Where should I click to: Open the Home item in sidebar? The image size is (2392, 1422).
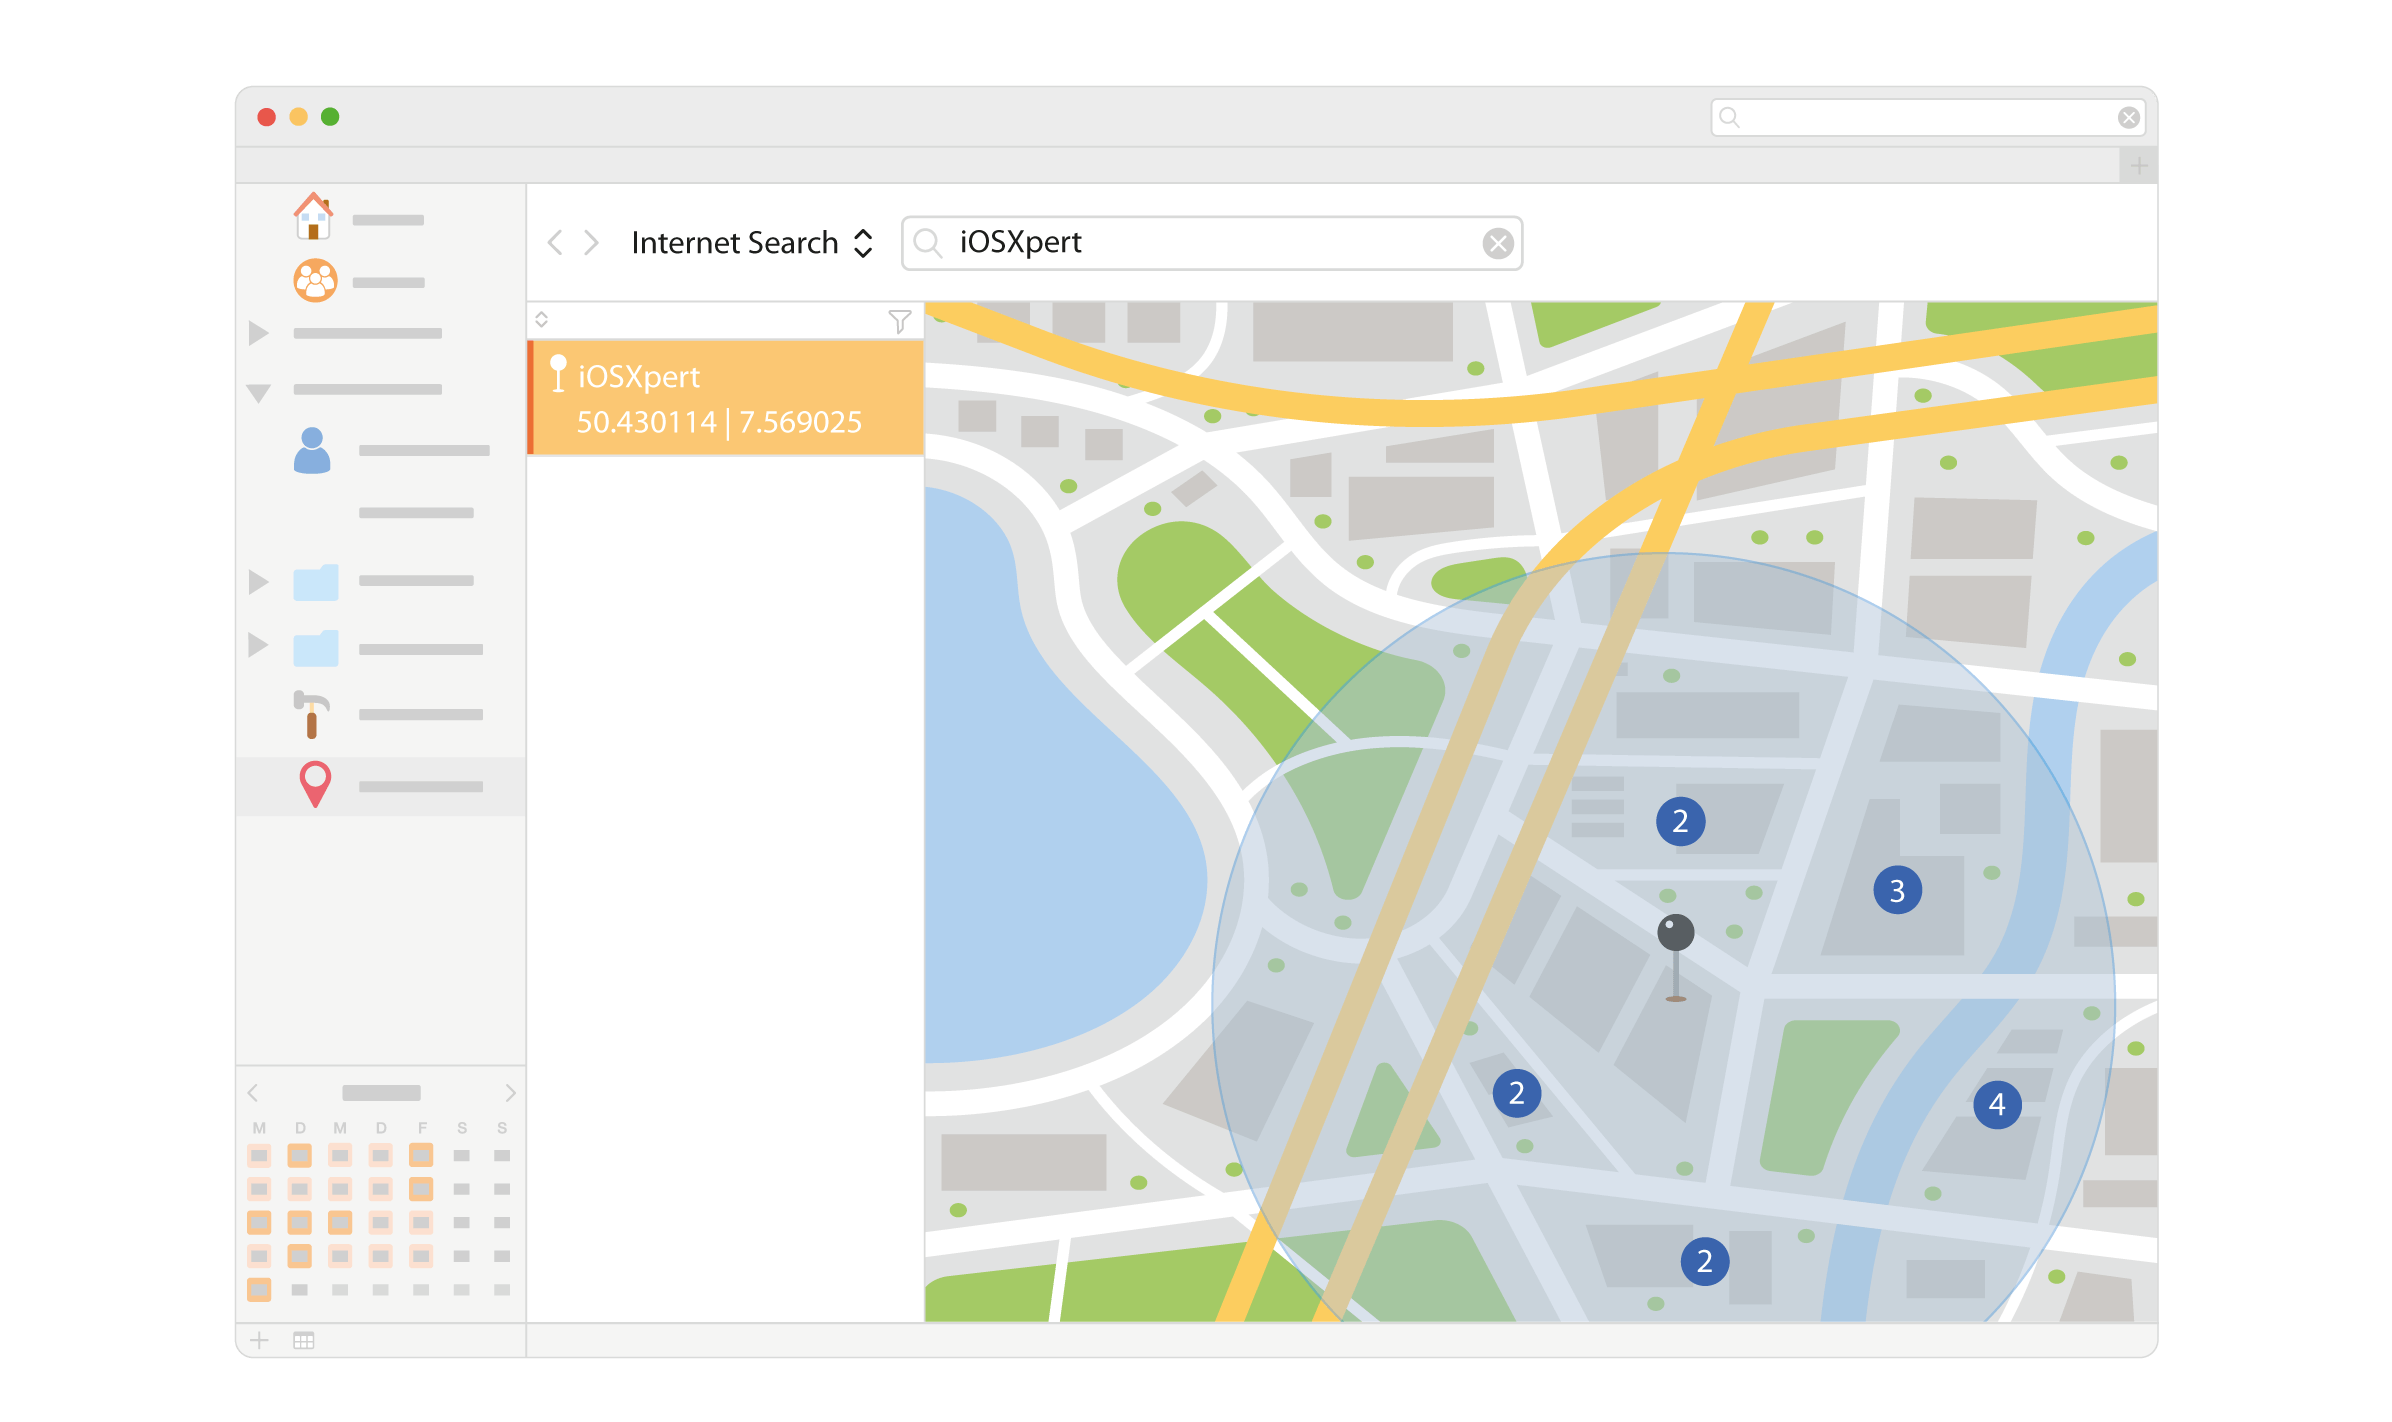point(313,216)
